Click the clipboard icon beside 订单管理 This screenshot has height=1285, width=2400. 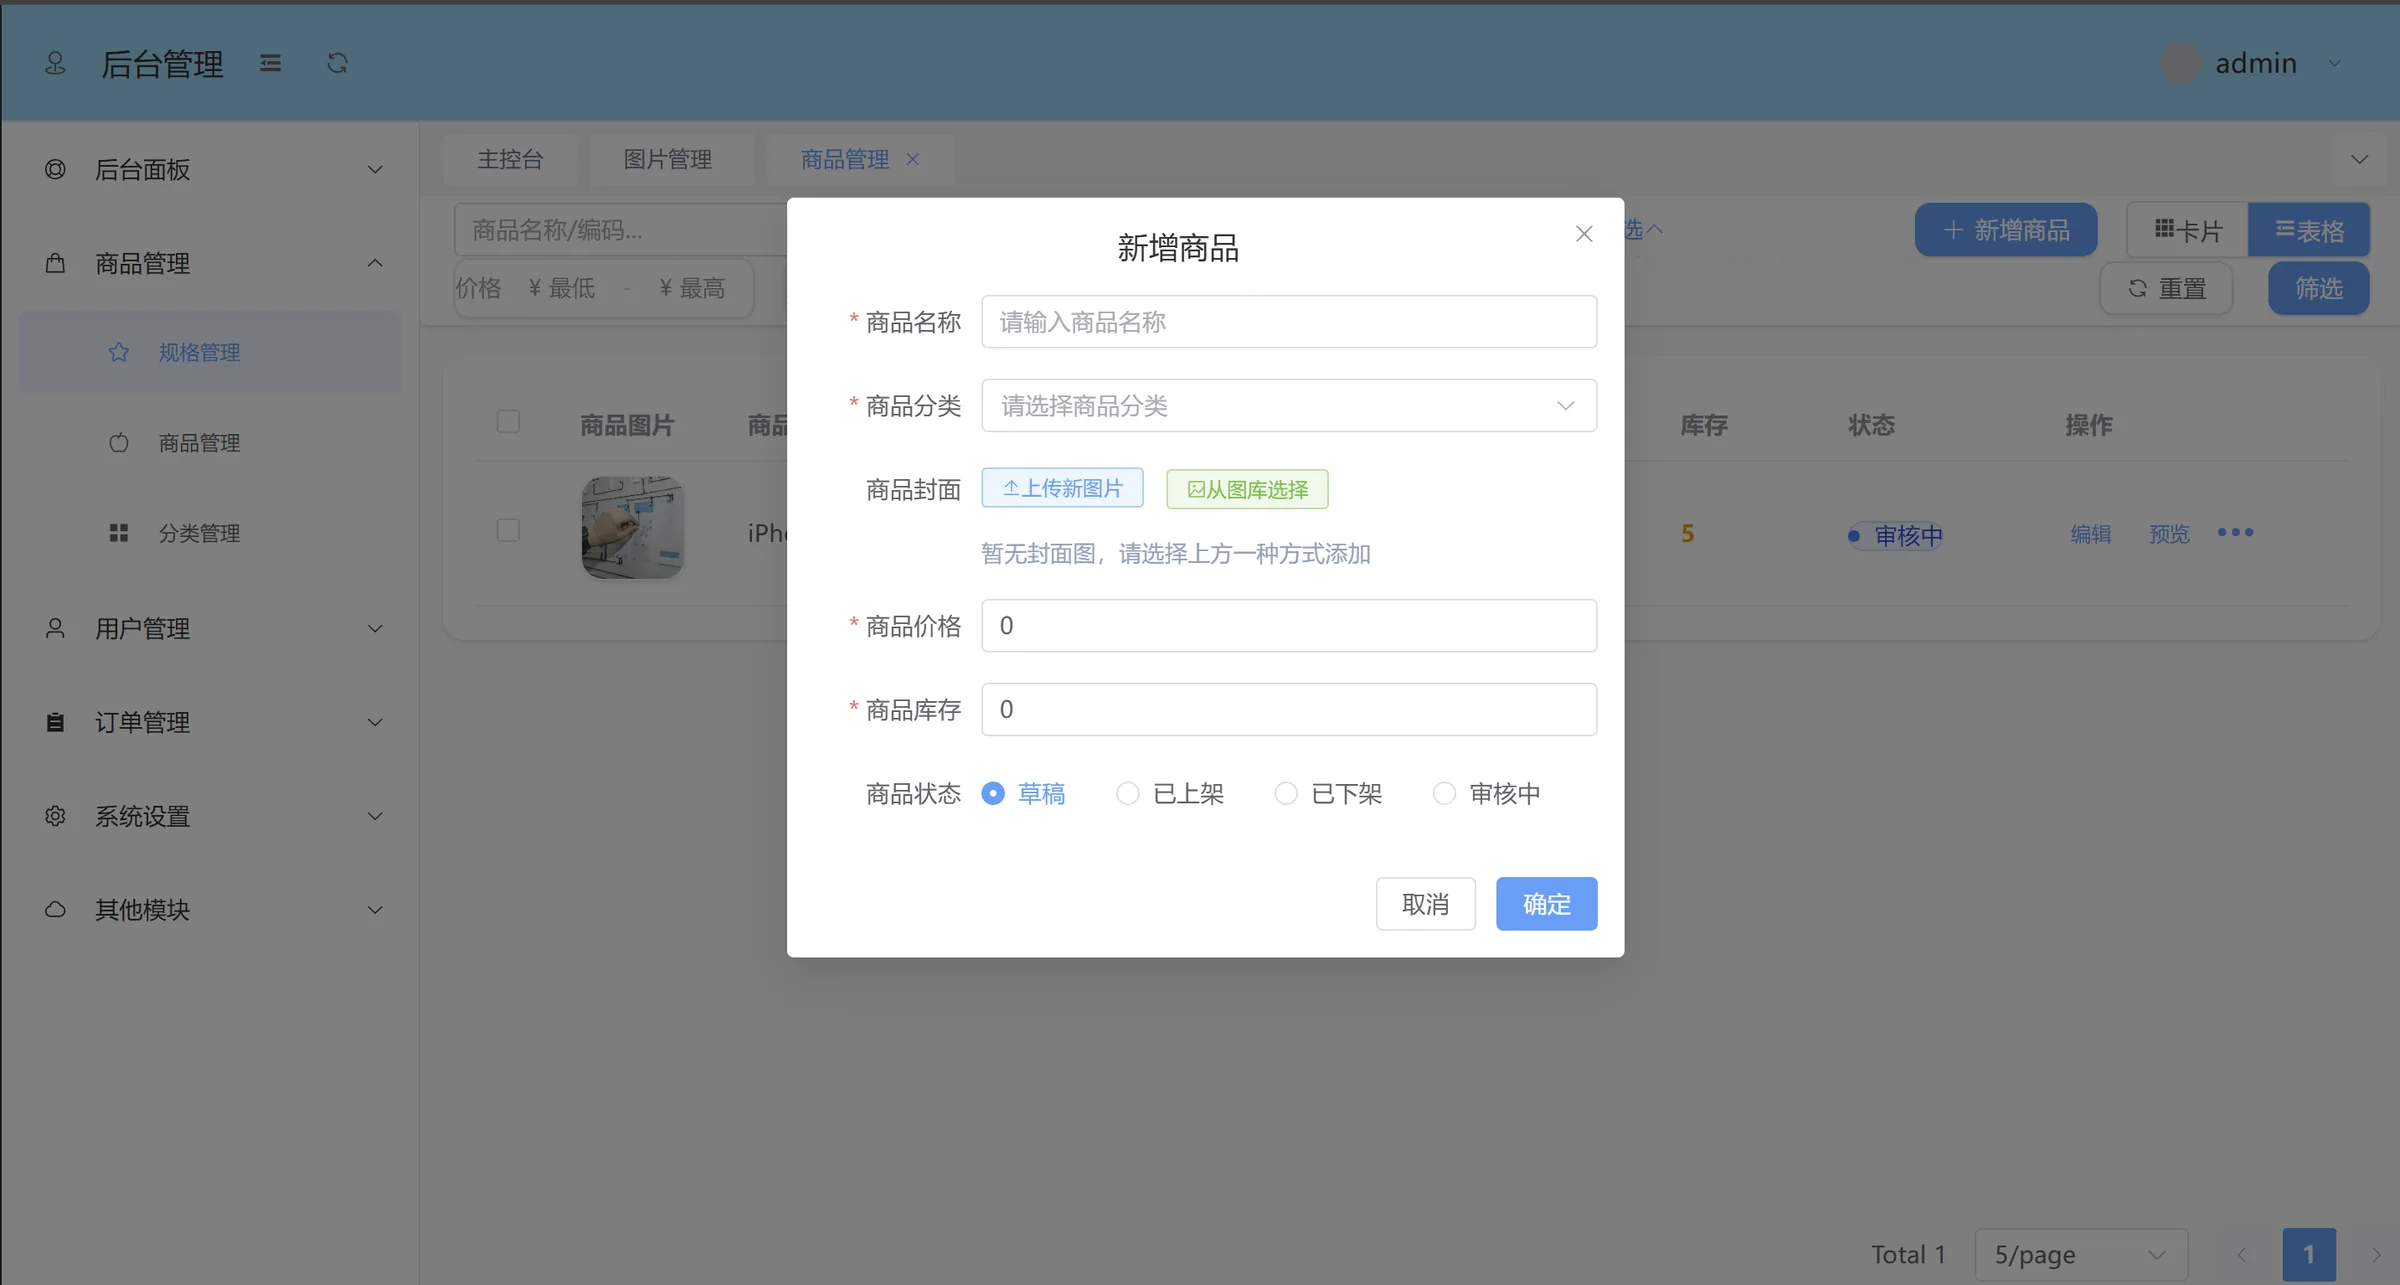[56, 722]
